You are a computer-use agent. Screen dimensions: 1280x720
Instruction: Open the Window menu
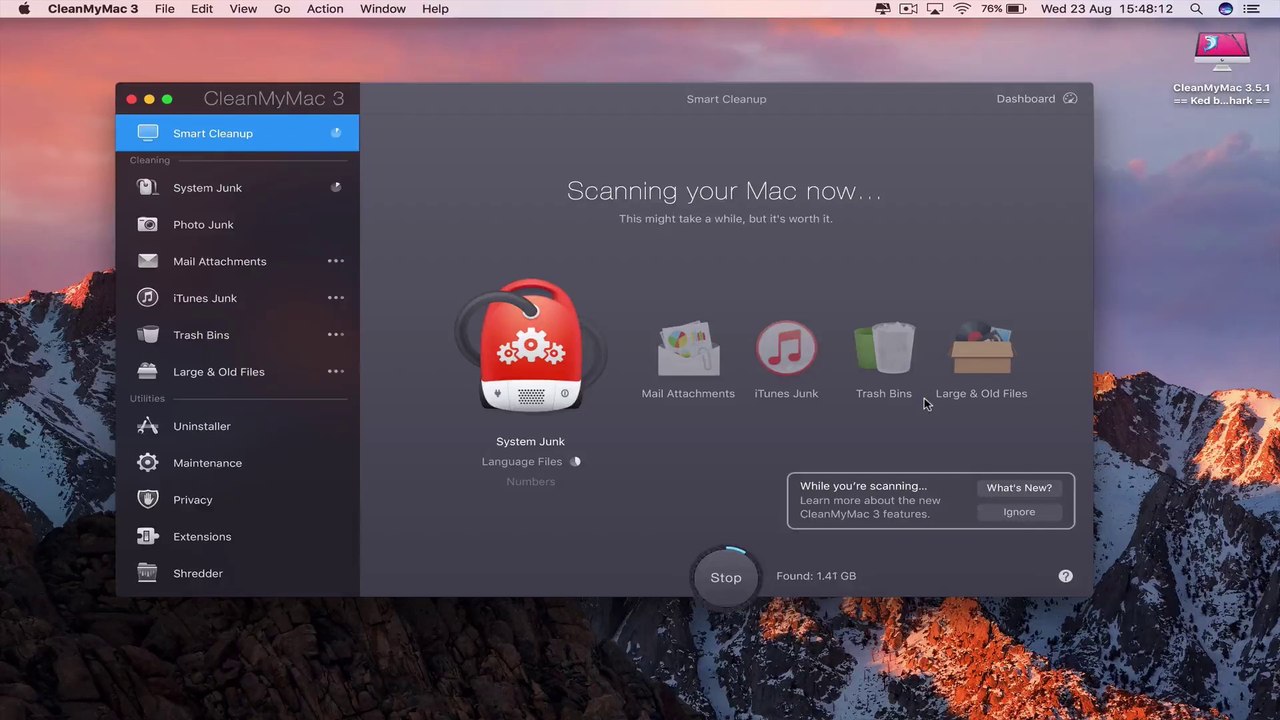(x=383, y=9)
